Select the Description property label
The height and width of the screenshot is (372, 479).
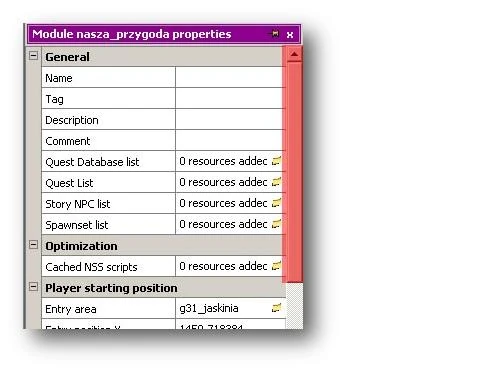[x=72, y=120]
